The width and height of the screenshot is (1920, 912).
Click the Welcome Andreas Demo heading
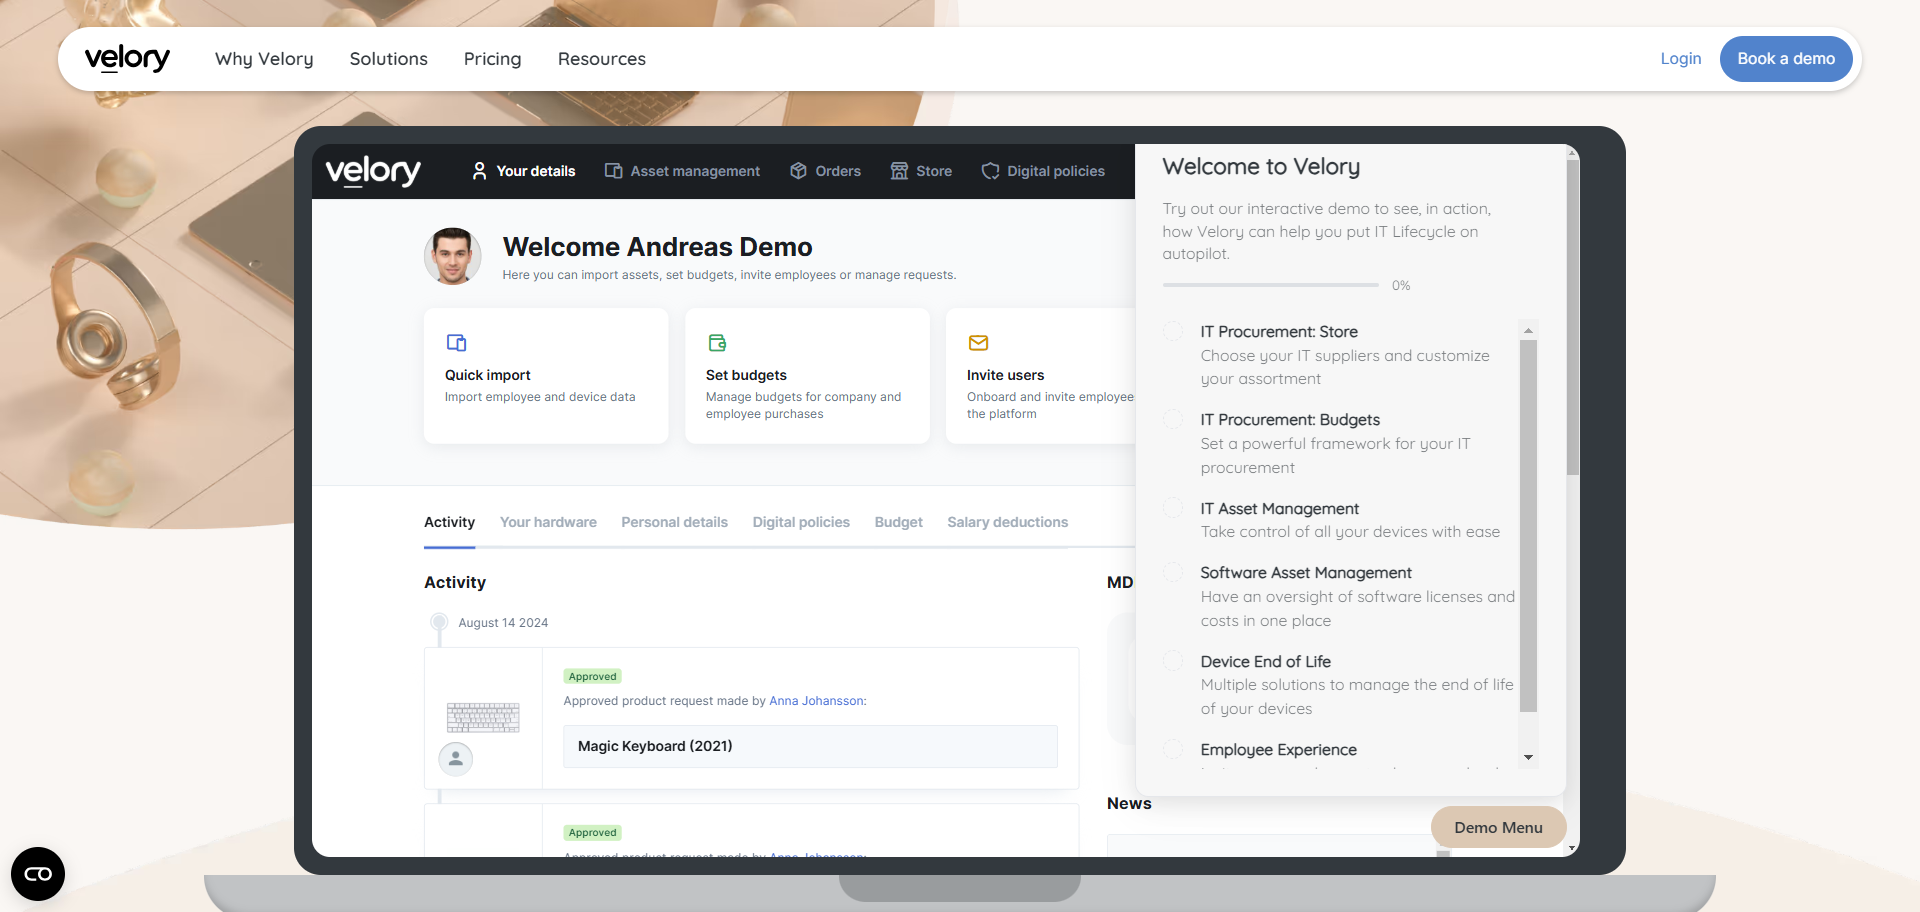(657, 247)
